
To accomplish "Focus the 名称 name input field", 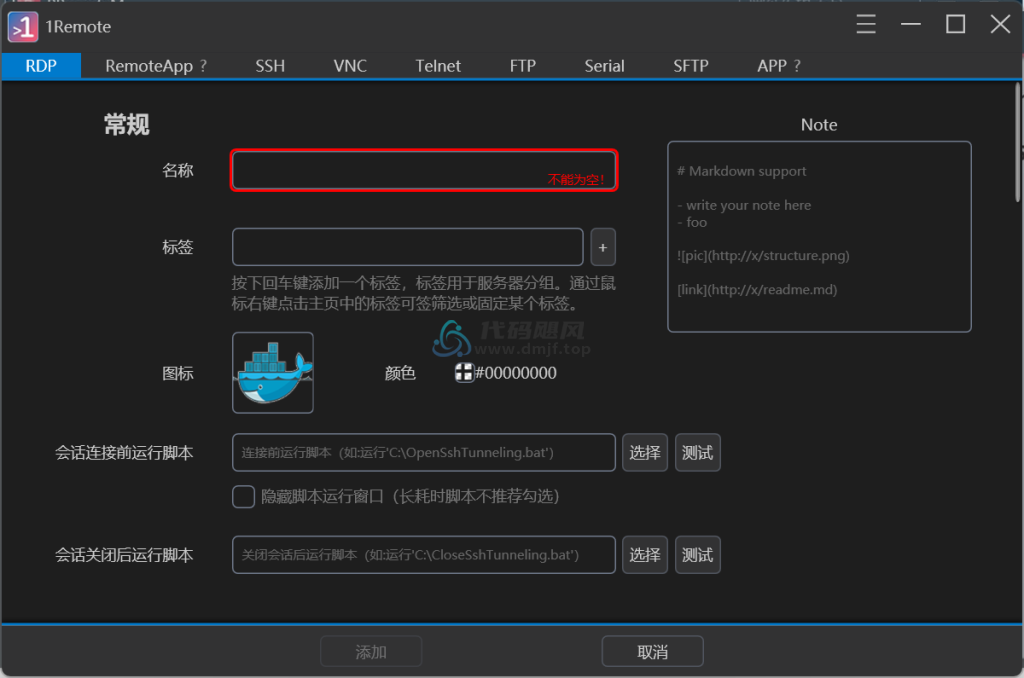I will (424, 170).
